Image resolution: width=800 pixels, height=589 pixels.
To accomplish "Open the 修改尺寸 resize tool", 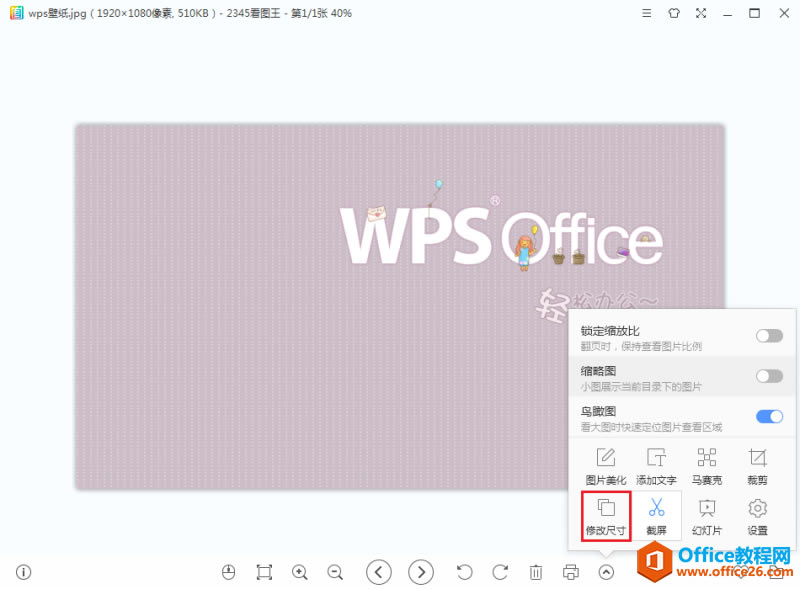I will point(606,516).
